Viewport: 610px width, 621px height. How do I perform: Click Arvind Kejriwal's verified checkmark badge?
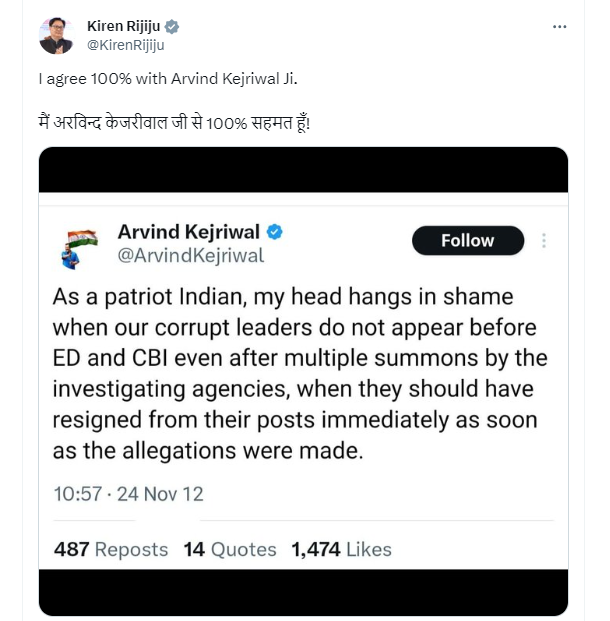click(274, 232)
